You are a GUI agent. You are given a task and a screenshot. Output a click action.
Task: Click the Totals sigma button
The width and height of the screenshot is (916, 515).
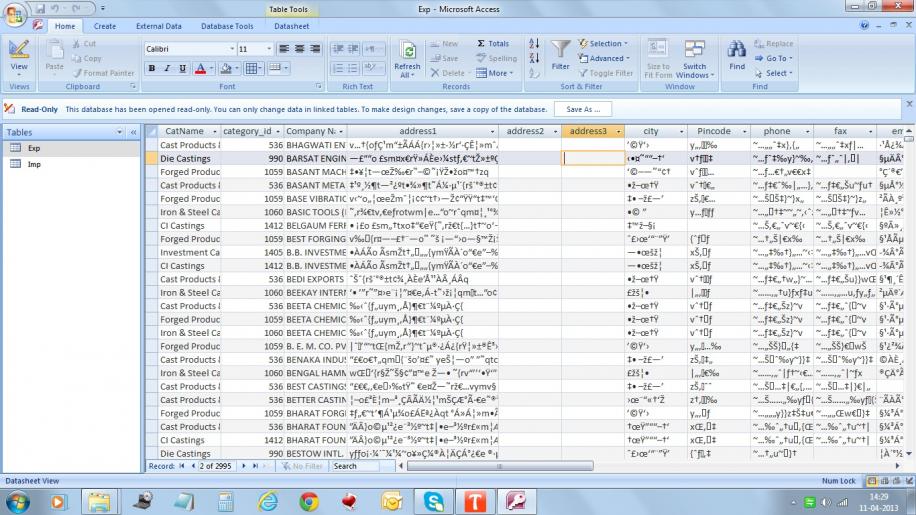coord(492,43)
